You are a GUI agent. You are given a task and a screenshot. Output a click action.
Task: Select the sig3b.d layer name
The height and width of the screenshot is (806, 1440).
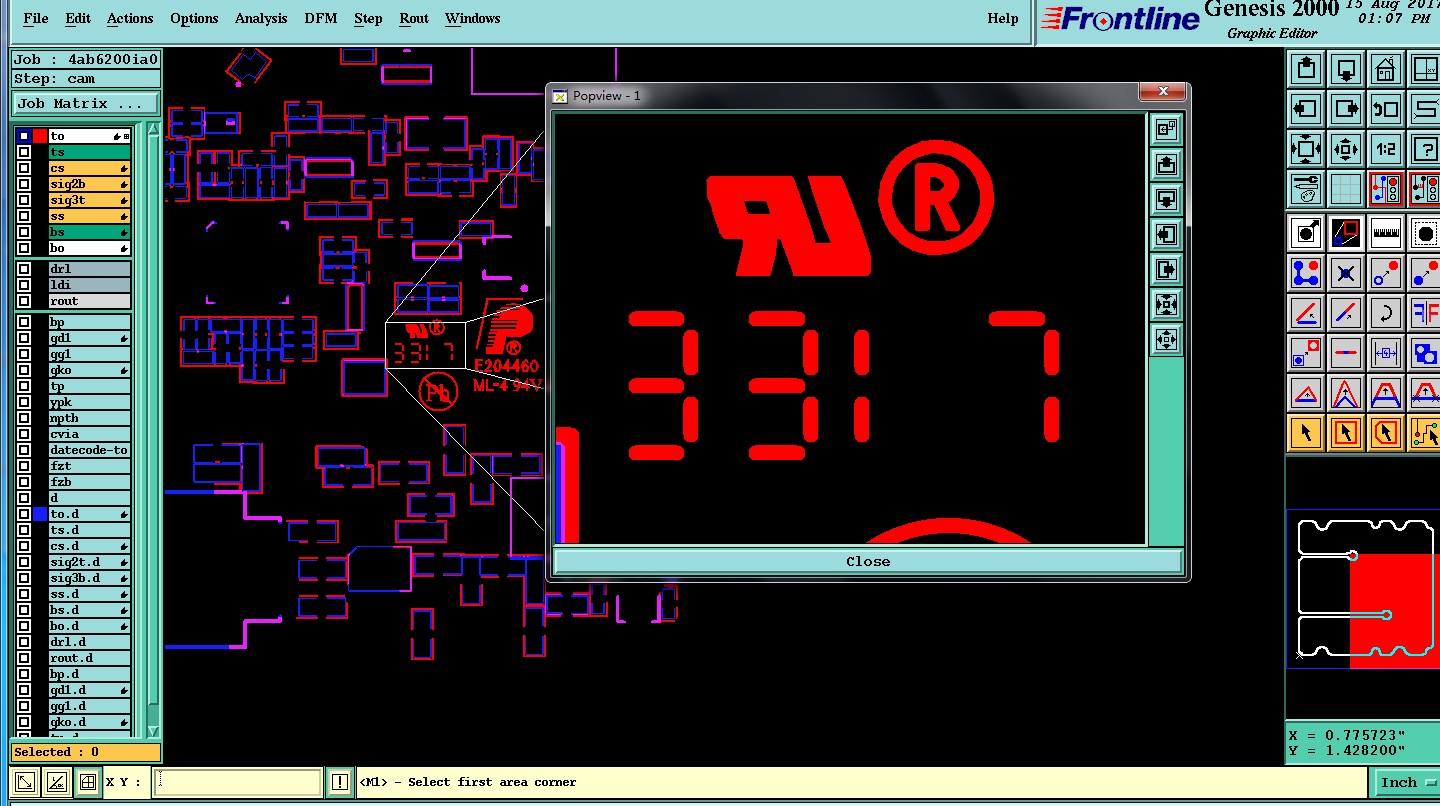(89, 578)
